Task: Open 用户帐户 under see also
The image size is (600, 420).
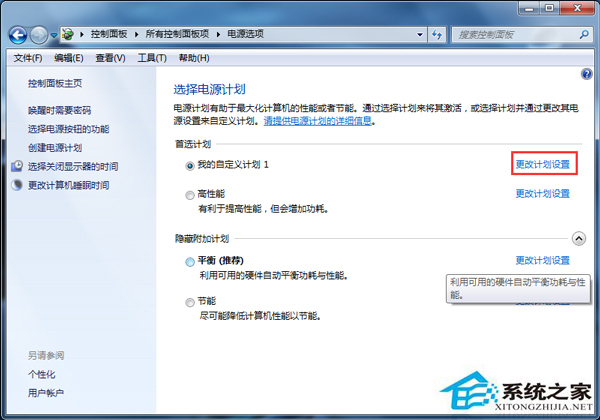Action: [x=46, y=393]
